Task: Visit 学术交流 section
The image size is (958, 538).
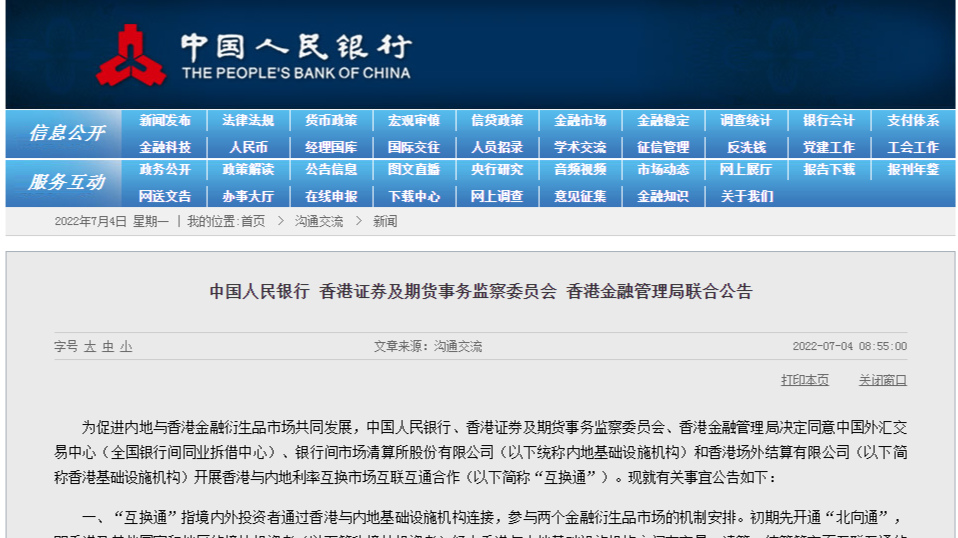Action: coord(580,147)
